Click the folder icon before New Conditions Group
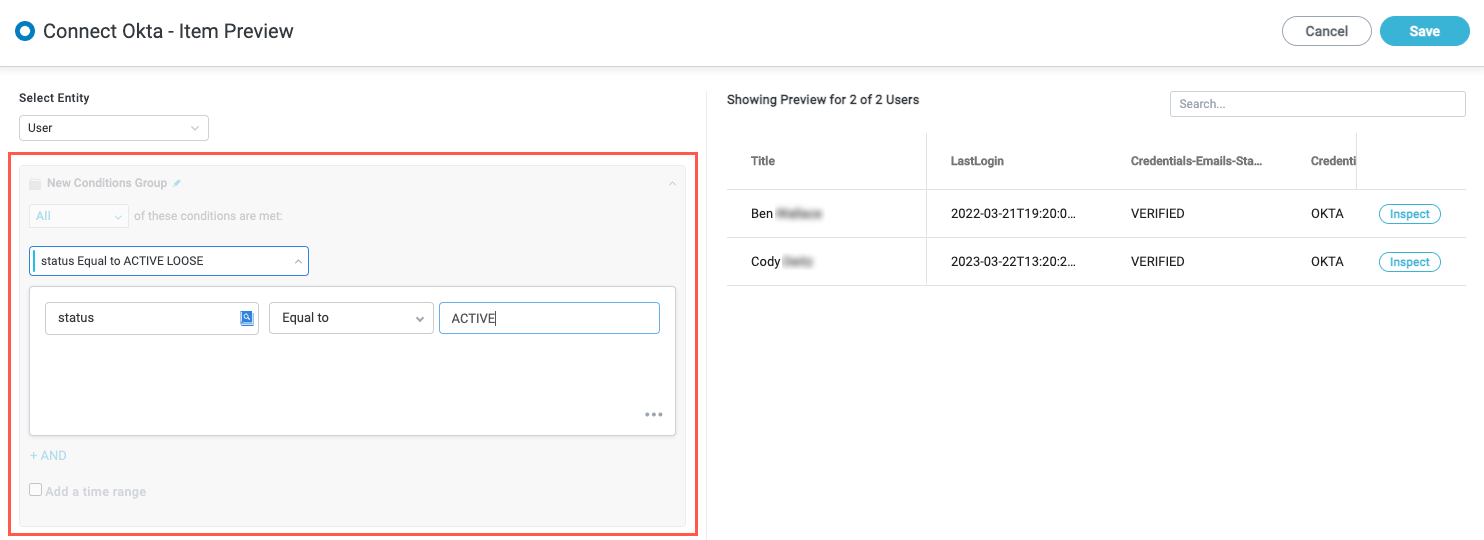Viewport: 1484px width, 540px height. [x=35, y=184]
